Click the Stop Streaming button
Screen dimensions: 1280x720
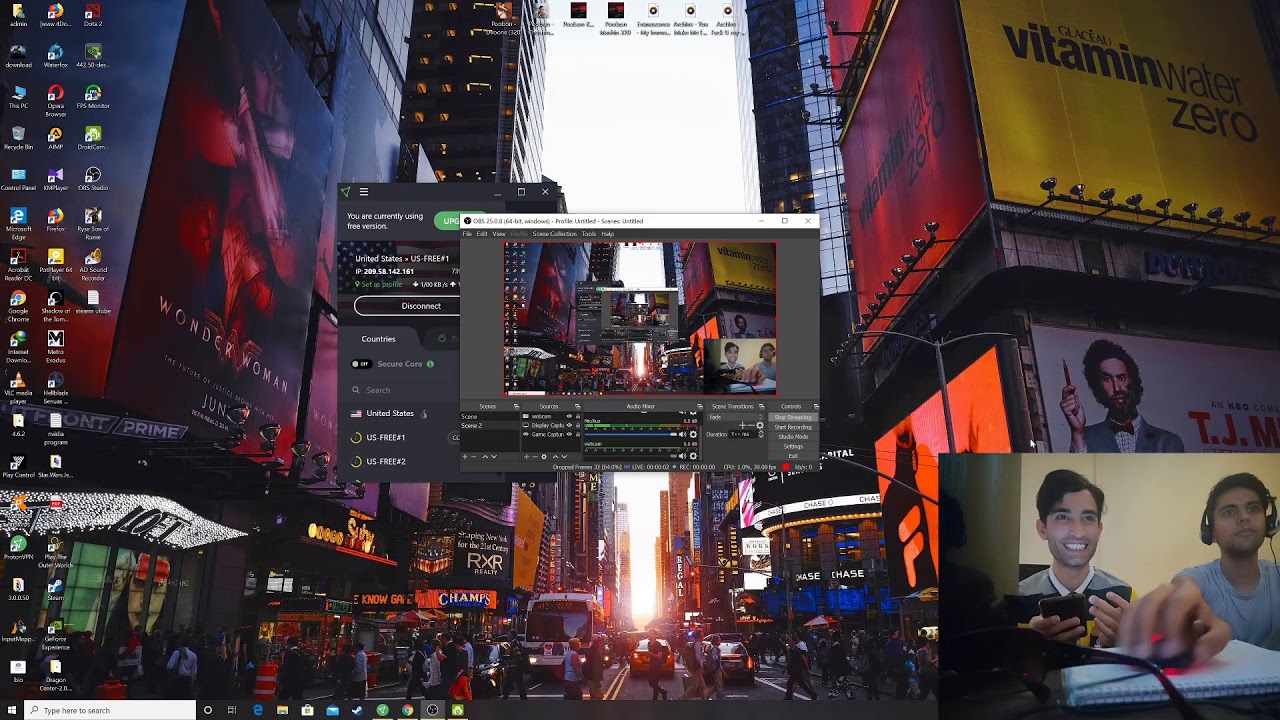[x=793, y=417]
